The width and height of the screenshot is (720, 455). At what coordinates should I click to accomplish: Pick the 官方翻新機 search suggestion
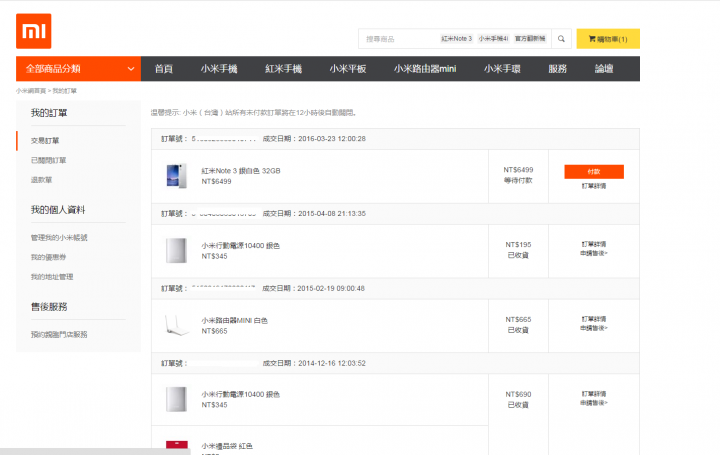pos(530,39)
